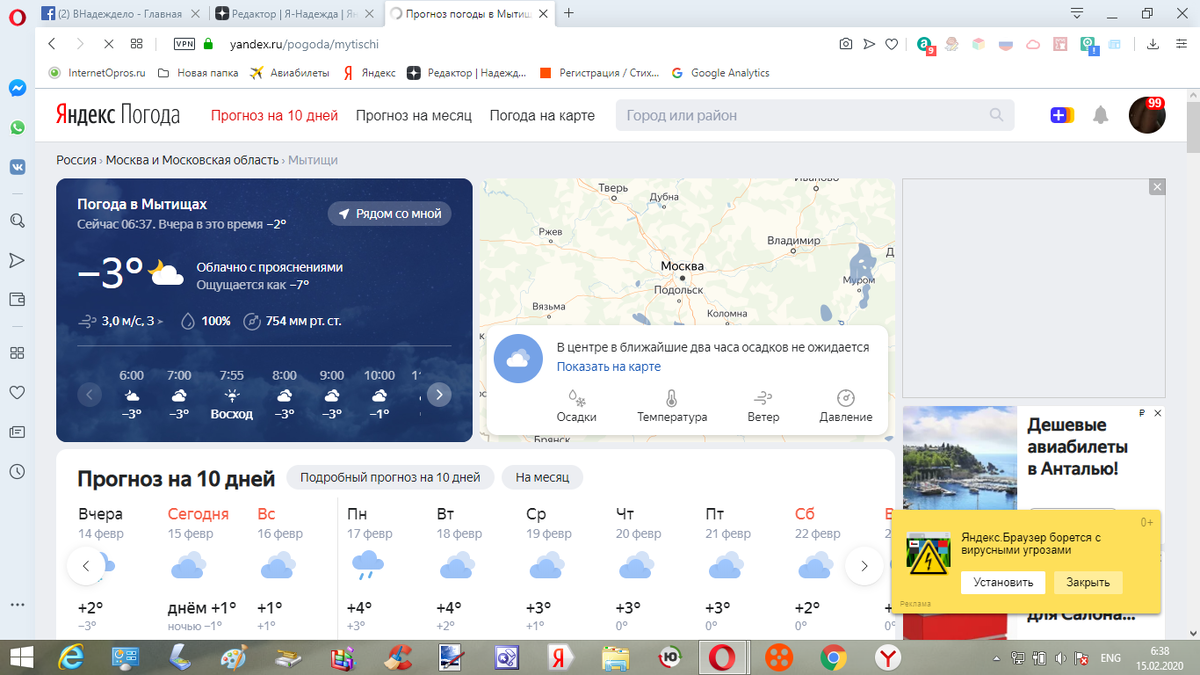Show the wind map layer (Ветер)
1200x675 pixels.
click(x=763, y=407)
